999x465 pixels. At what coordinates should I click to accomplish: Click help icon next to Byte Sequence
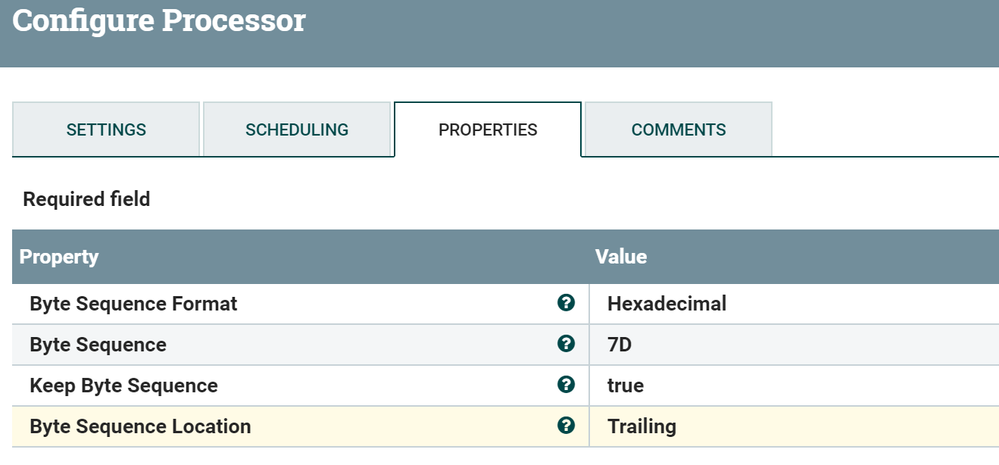pos(566,344)
